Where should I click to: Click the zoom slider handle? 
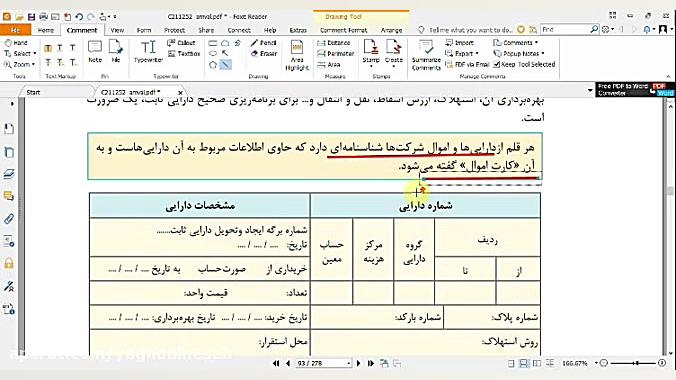click(636, 364)
